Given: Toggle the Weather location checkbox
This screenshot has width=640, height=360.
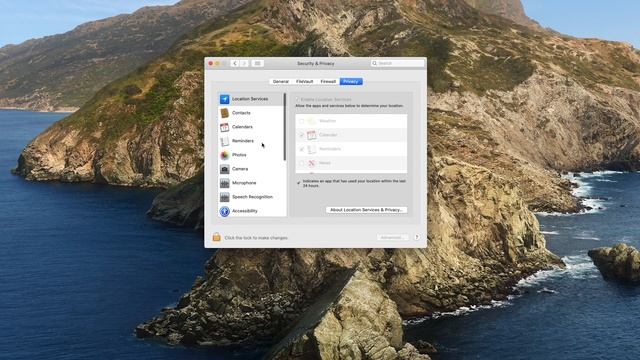Looking at the screenshot, I should point(302,121).
